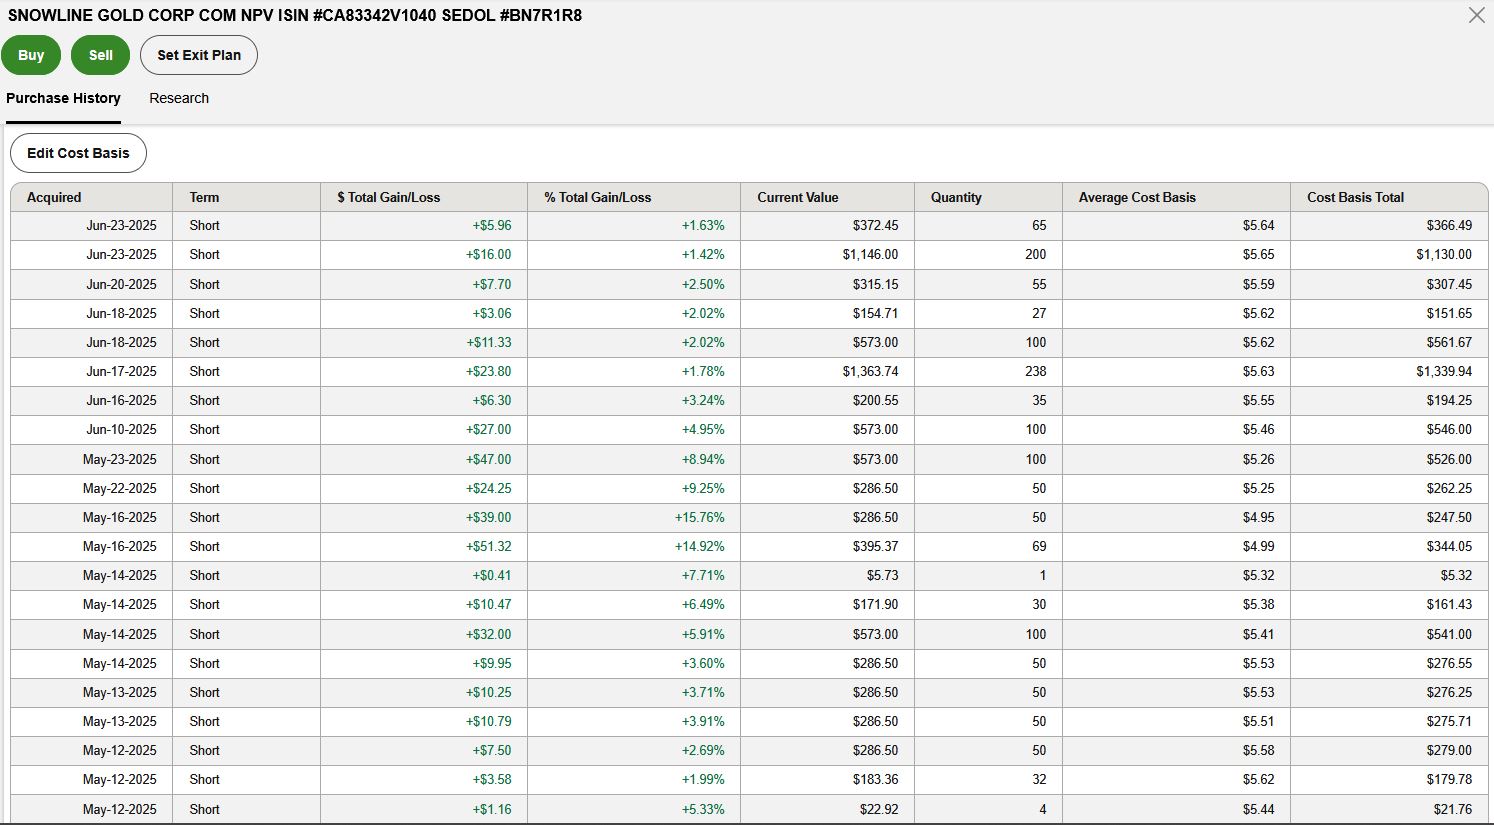Viewport: 1494px width, 825px height.
Task: Open the Set Exit Plan dialog
Action: 199,55
